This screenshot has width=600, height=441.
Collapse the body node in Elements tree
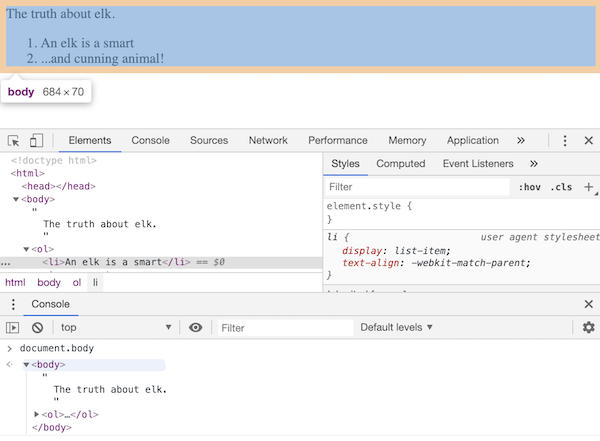click(x=16, y=199)
